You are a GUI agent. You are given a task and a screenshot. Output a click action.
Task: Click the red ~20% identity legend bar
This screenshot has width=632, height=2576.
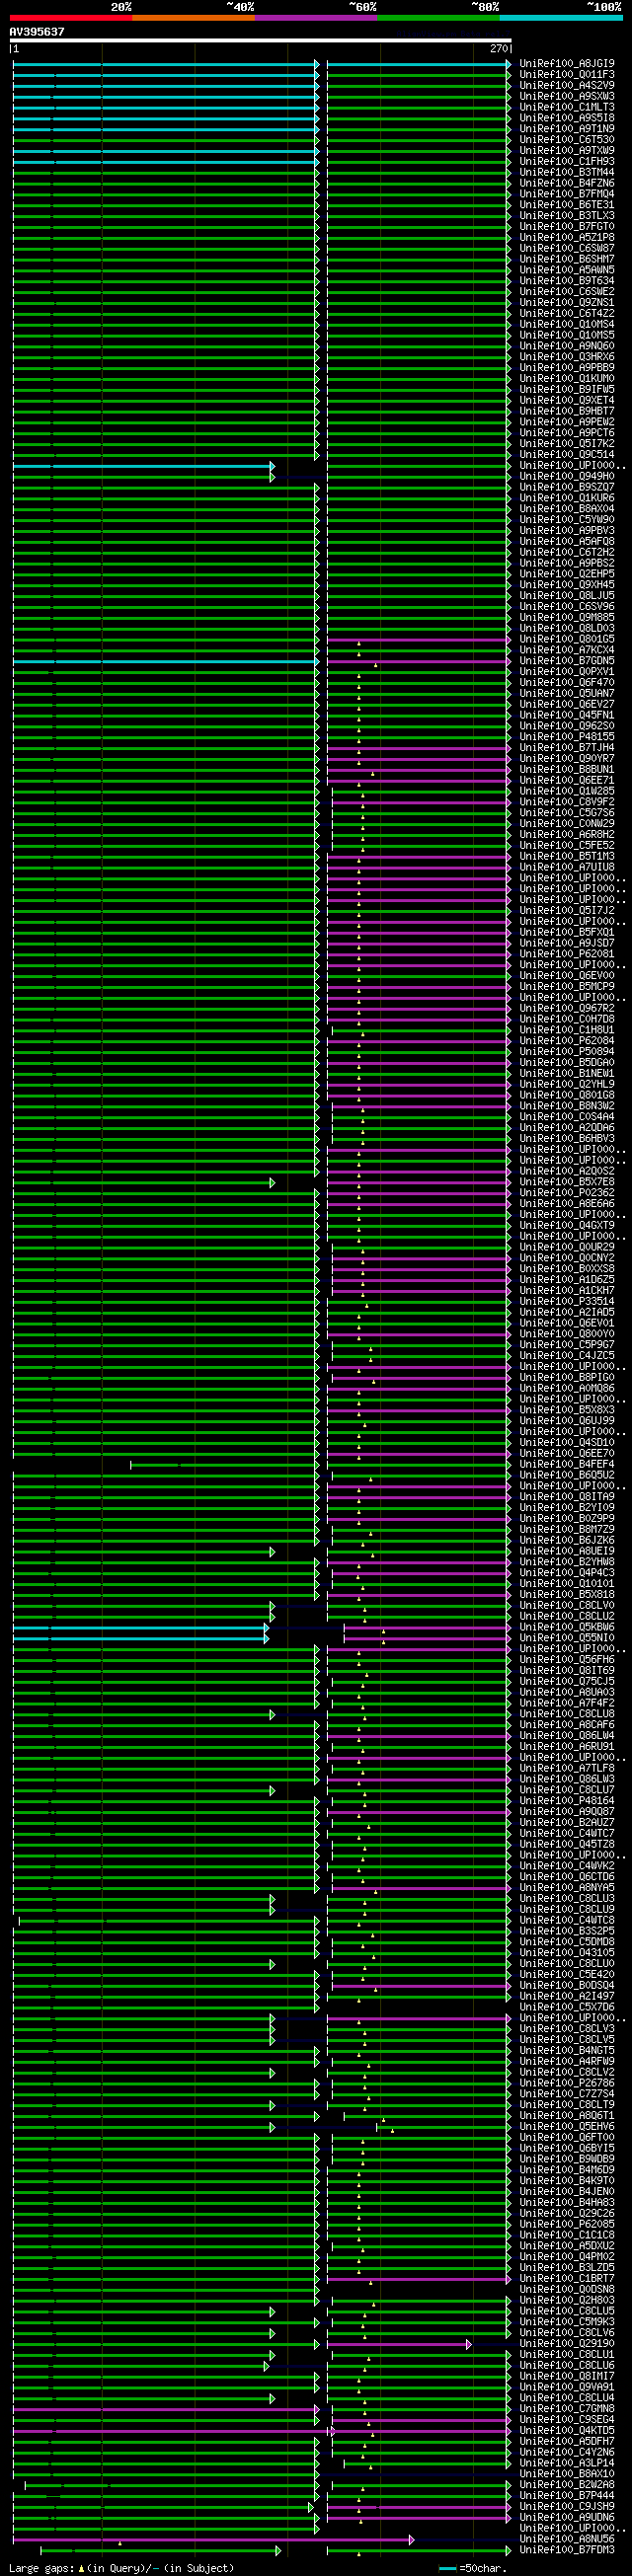point(70,18)
